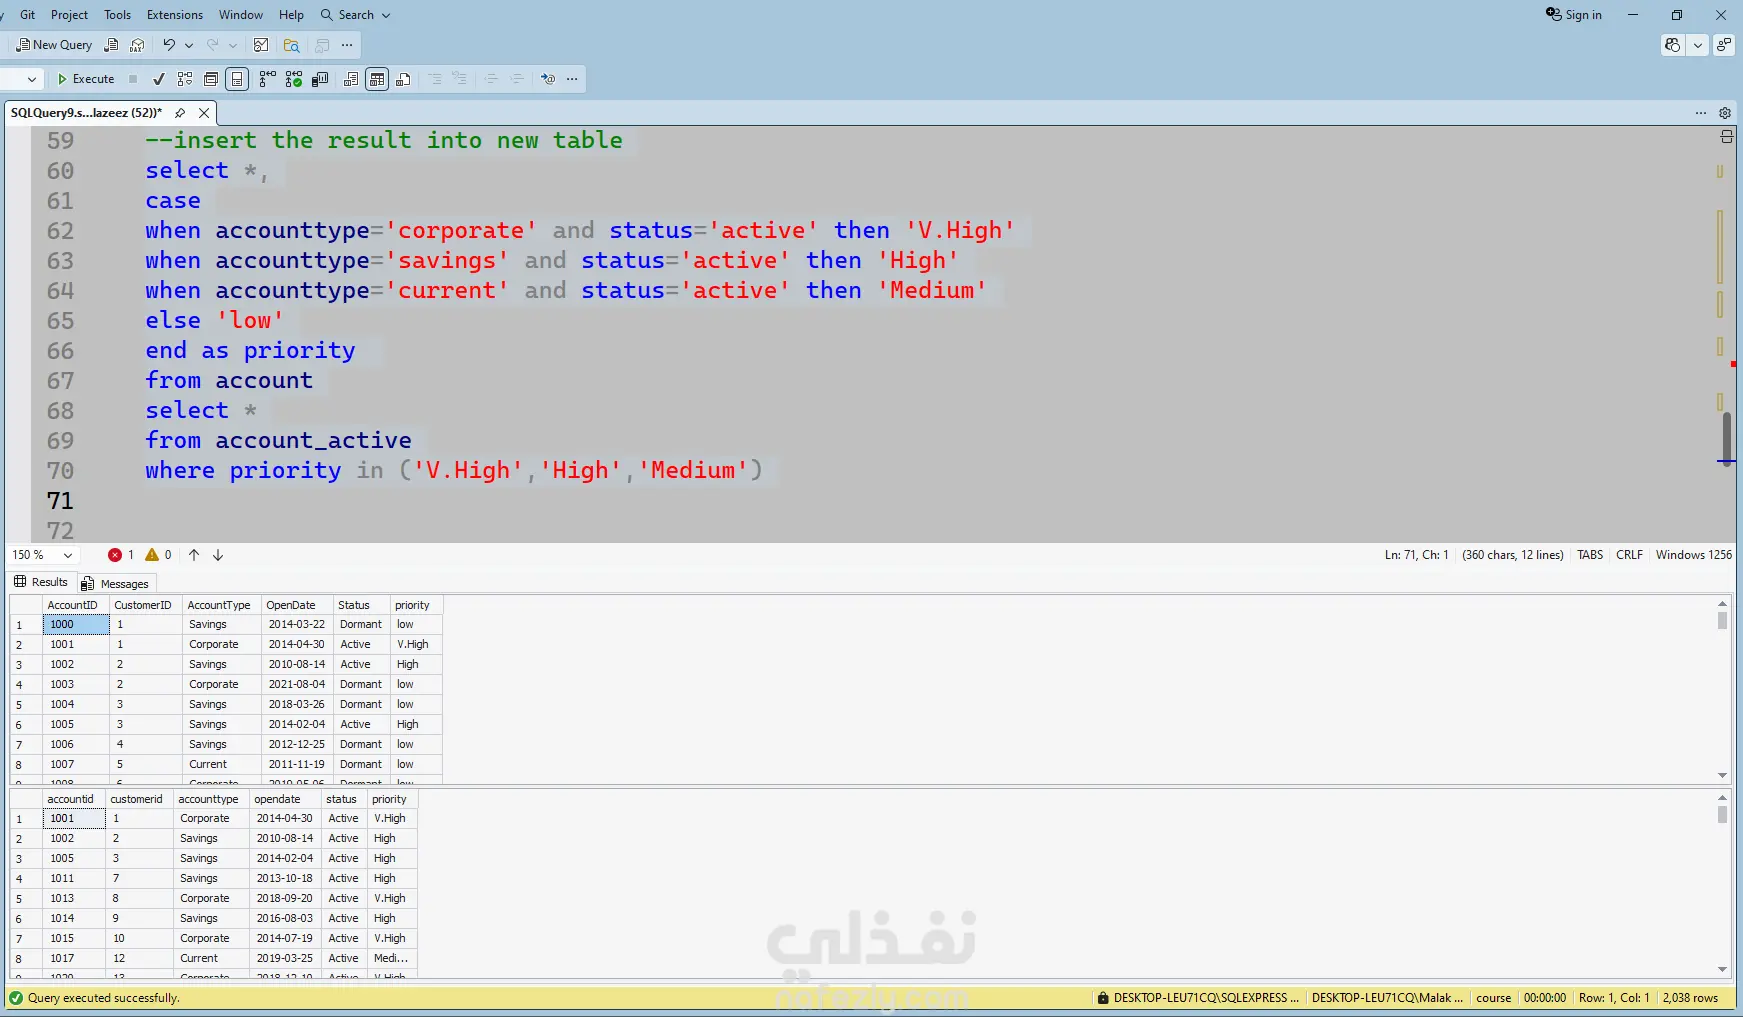Expand the undo history dropdown

[x=189, y=45]
